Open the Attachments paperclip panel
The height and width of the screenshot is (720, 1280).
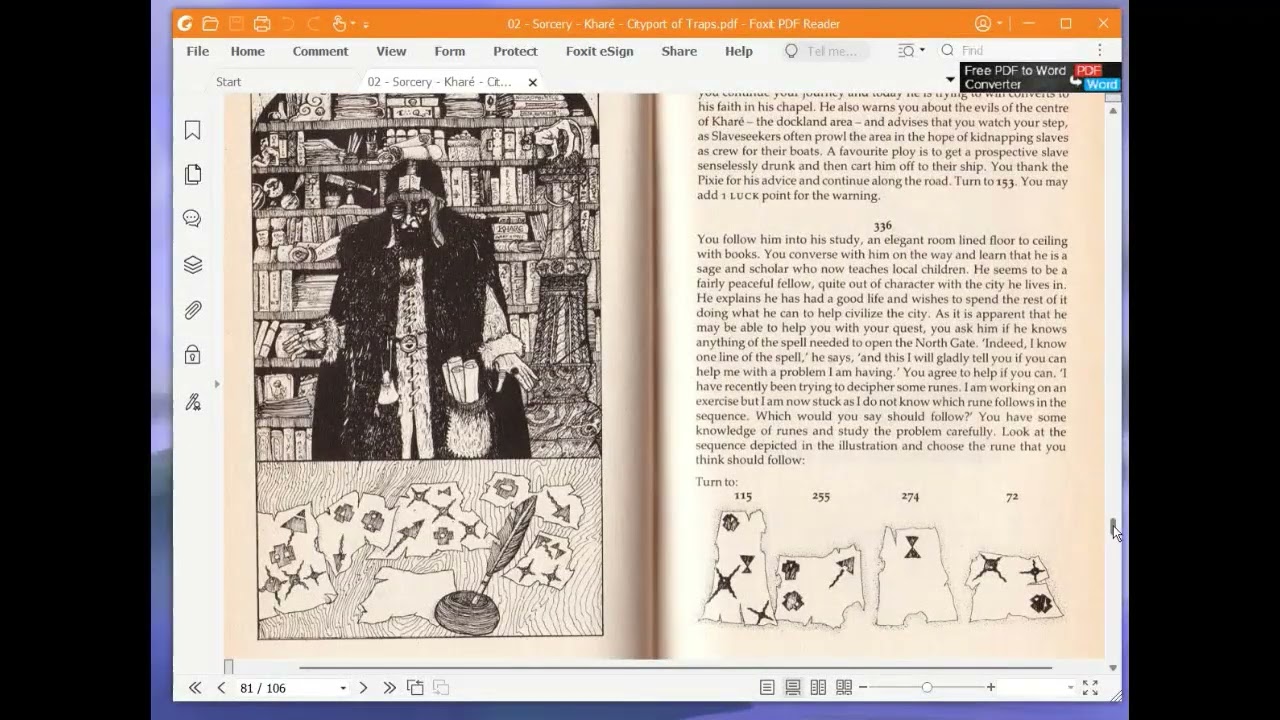click(192, 310)
